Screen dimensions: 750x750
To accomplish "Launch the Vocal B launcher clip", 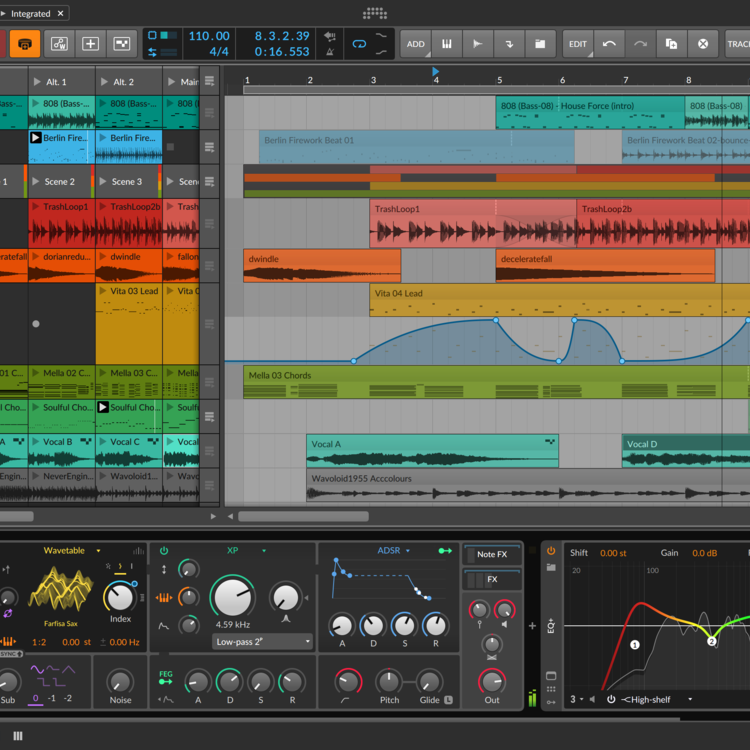I will click(x=35, y=441).
